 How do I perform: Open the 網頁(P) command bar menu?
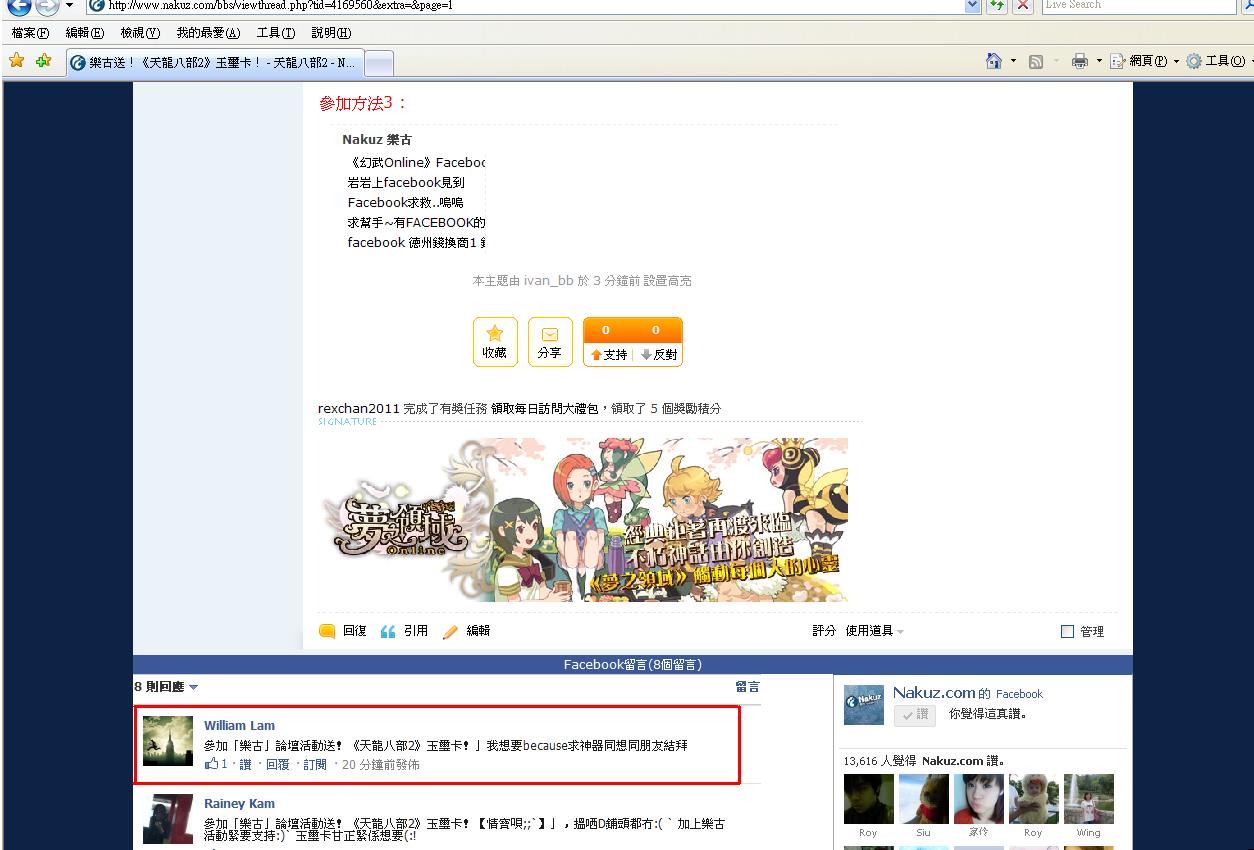[x=1145, y=61]
